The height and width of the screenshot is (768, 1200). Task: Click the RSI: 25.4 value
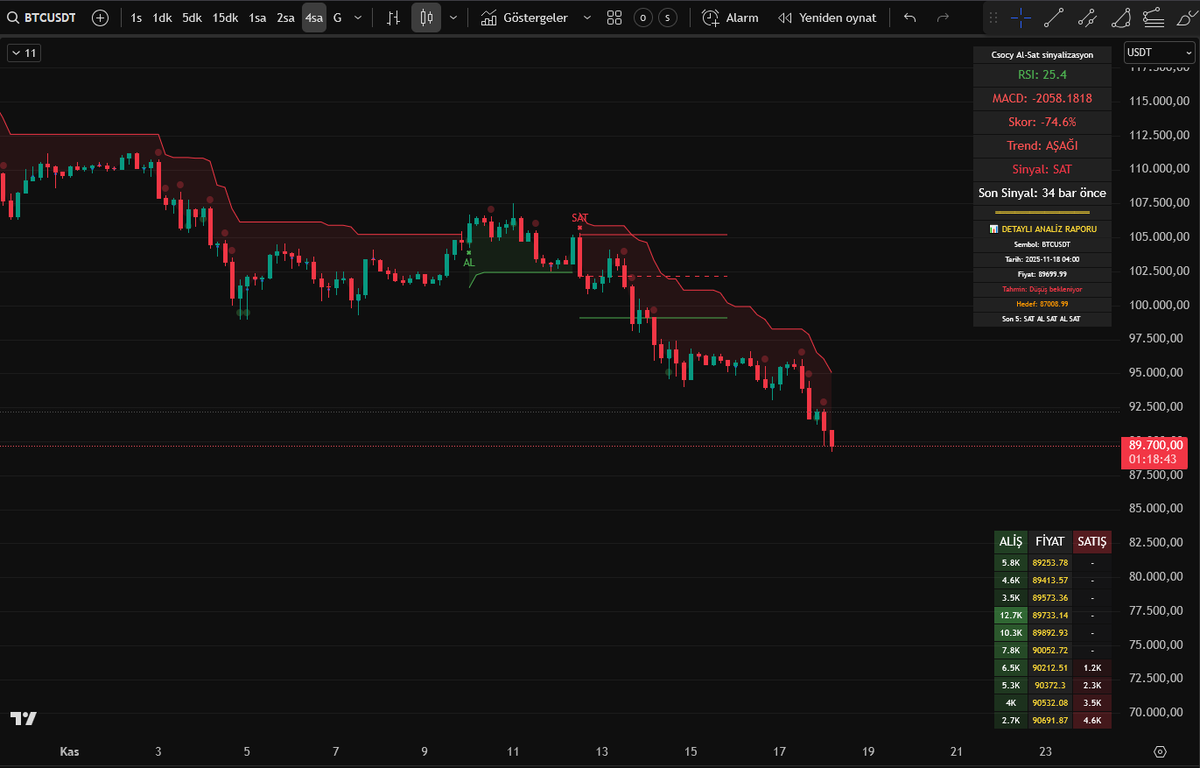point(1042,74)
